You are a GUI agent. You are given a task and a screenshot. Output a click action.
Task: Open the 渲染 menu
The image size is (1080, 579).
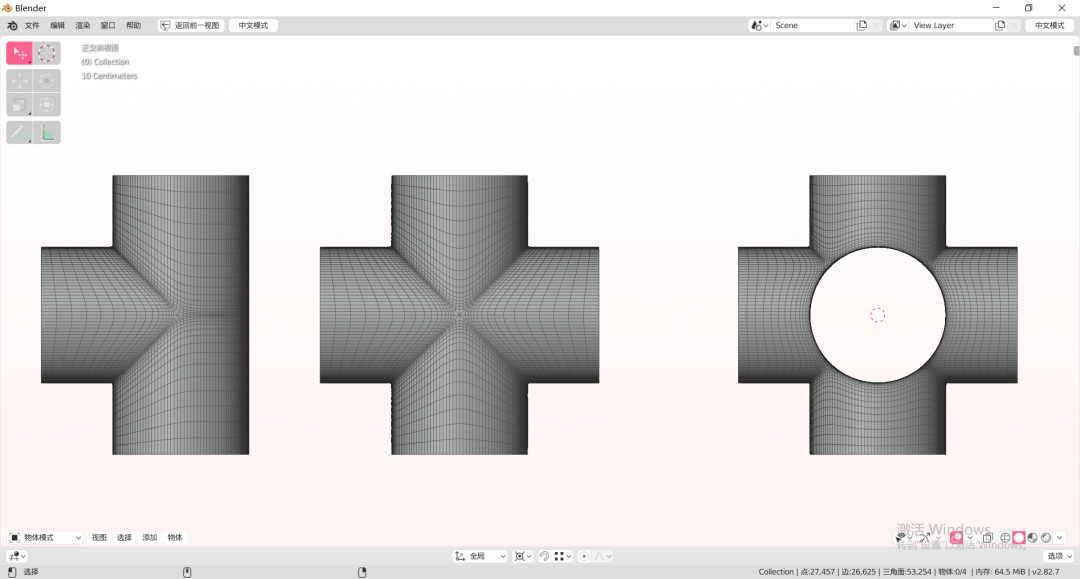[83, 25]
